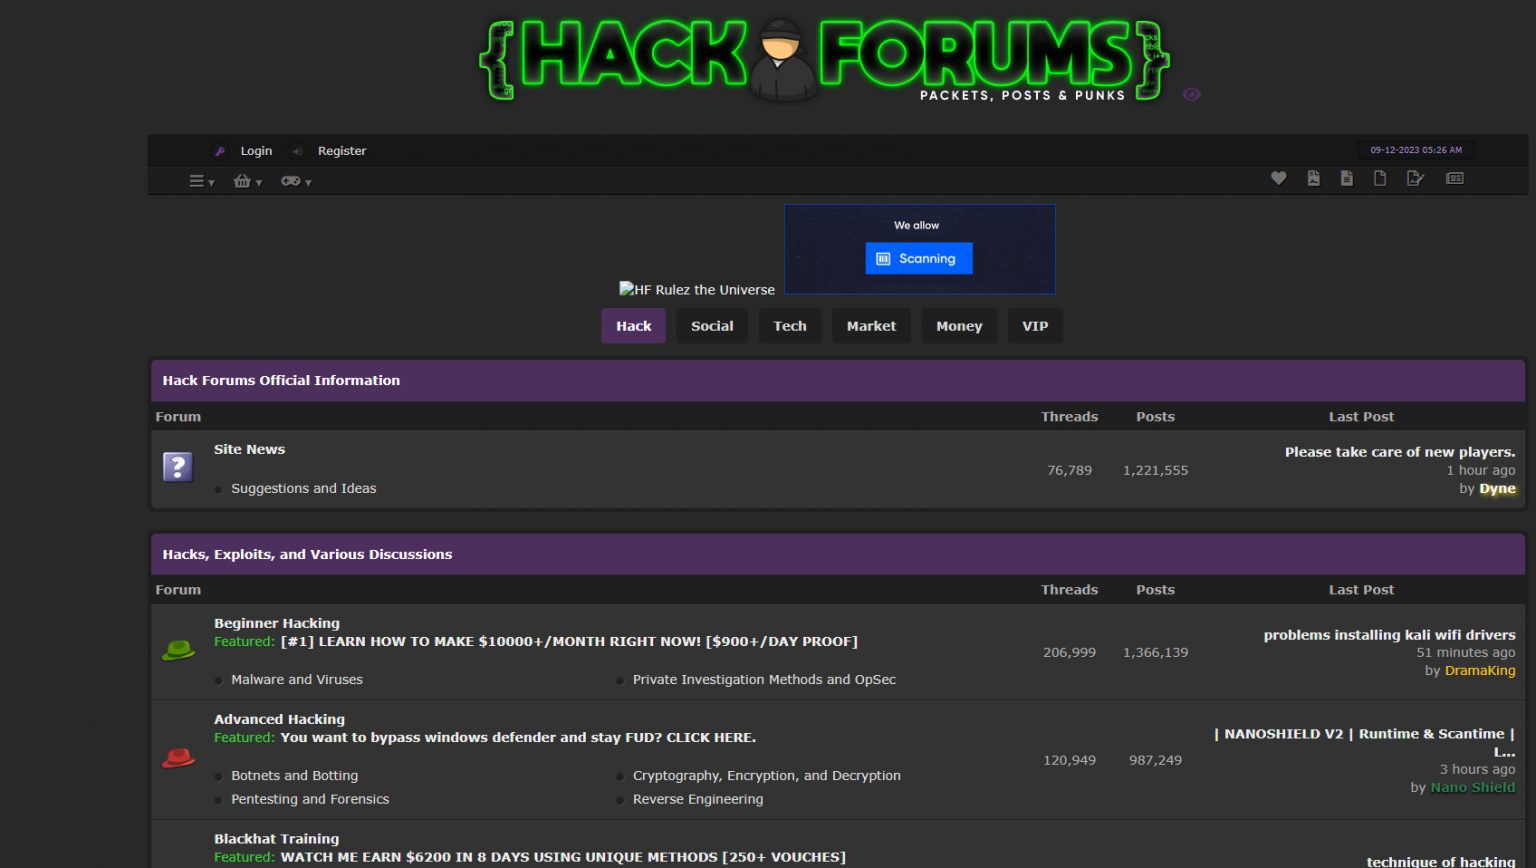1536x868 pixels.
Task: Toggle the purple eye icon beside logo
Action: [x=1191, y=94]
